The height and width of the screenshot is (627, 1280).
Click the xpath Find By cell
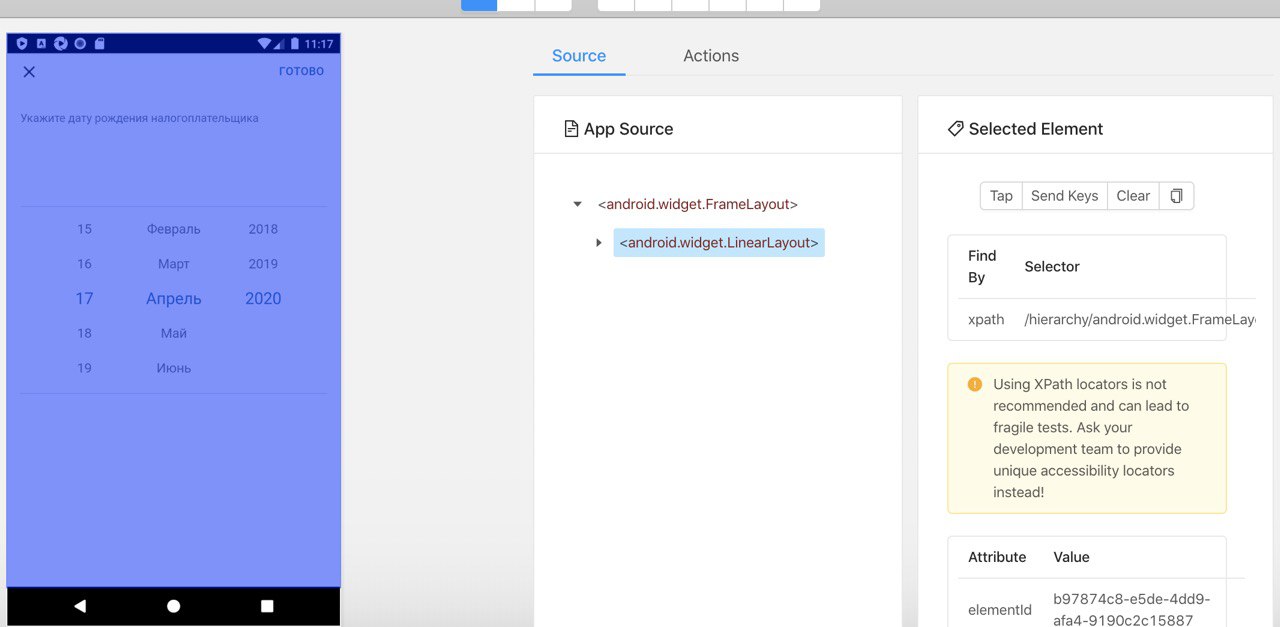click(986, 320)
